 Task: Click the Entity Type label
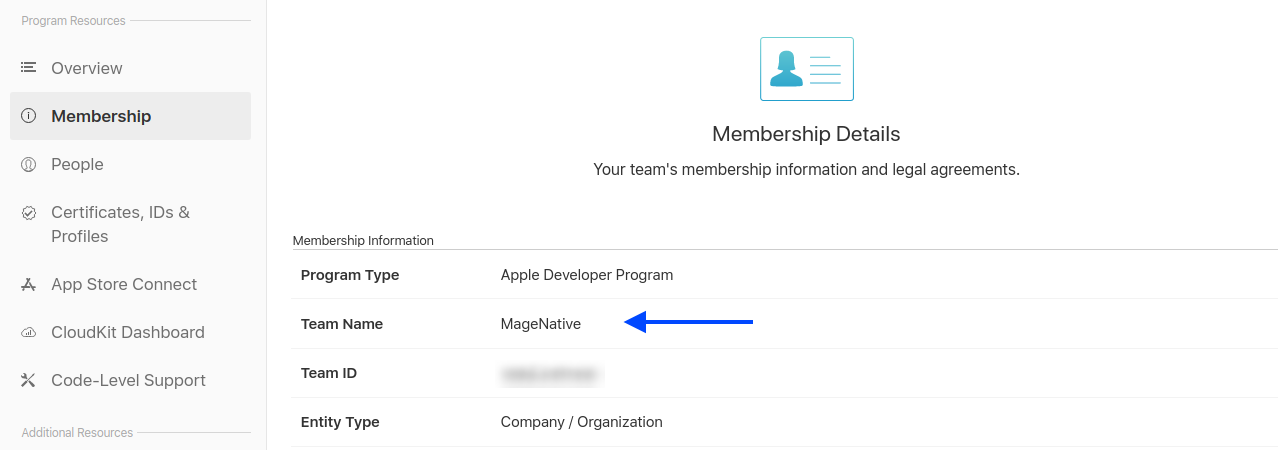tap(340, 422)
